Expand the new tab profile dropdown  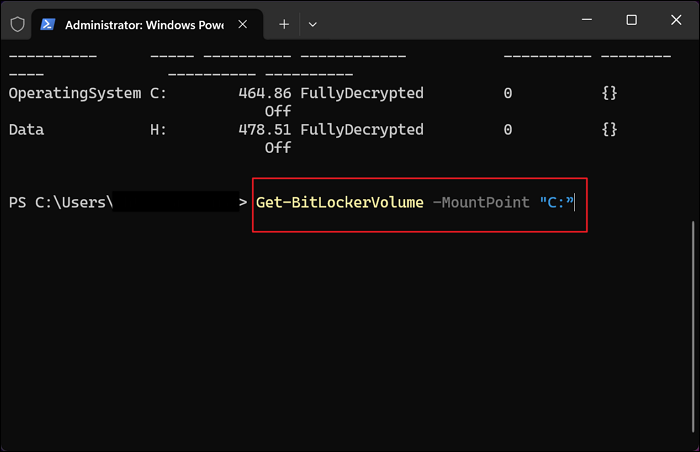[x=313, y=22]
